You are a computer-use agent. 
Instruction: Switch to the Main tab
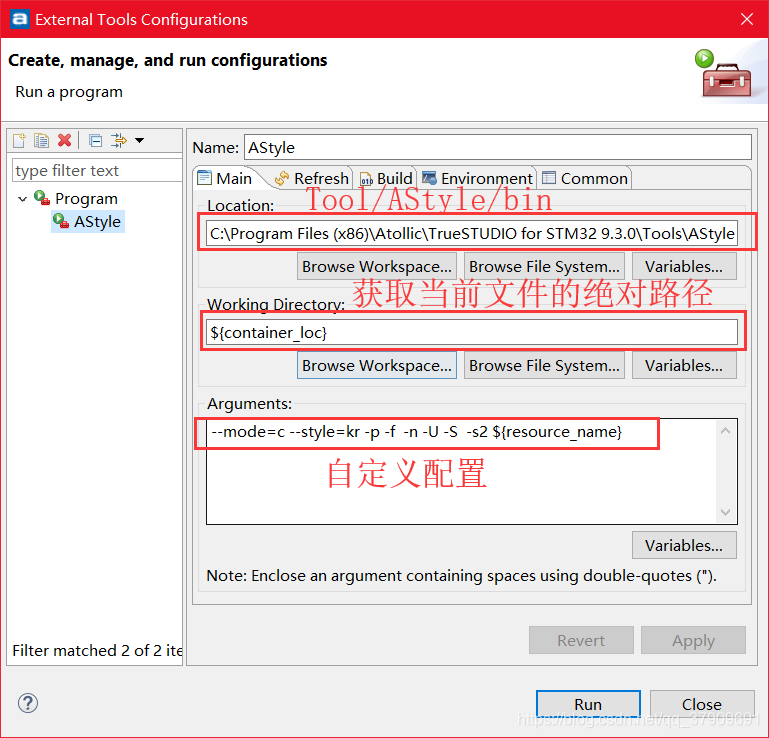(x=225, y=178)
